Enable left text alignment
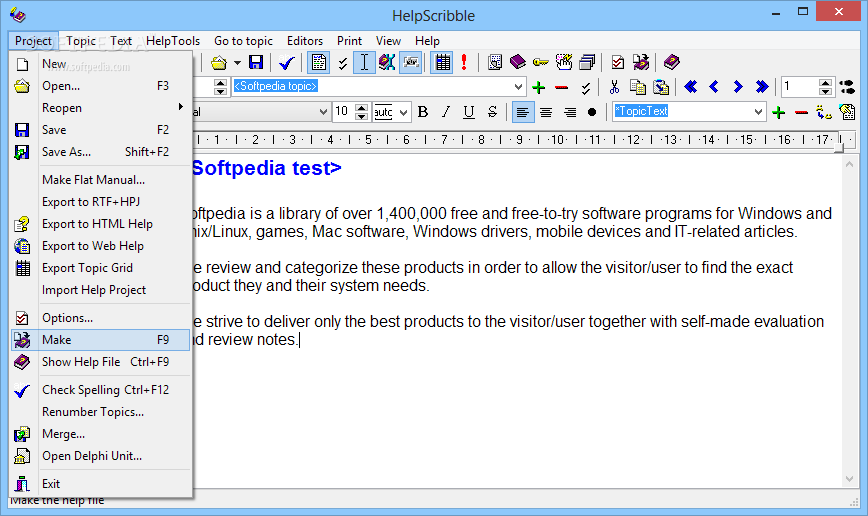The height and width of the screenshot is (516, 868). [523, 112]
